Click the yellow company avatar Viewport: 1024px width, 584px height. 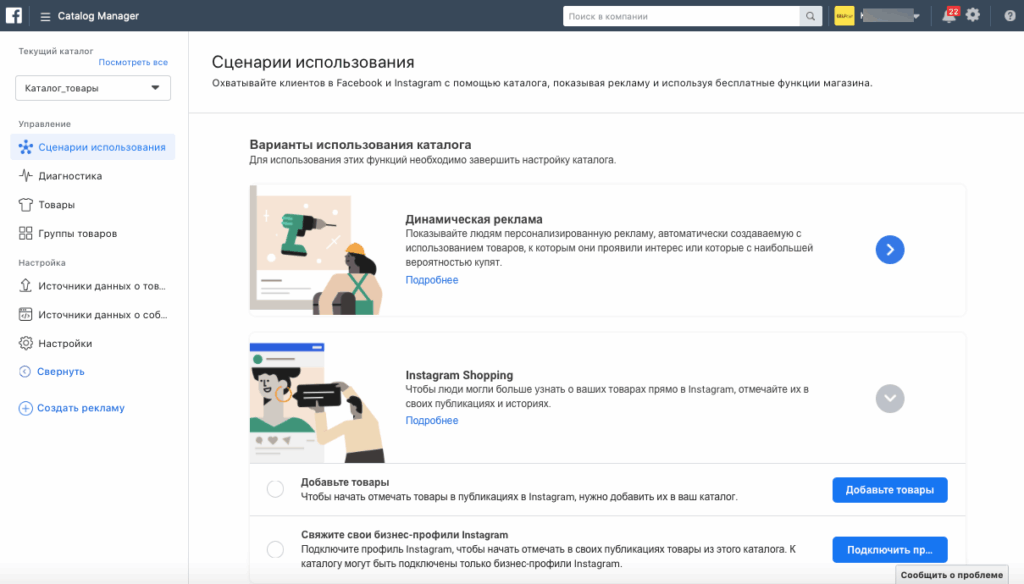coord(844,16)
